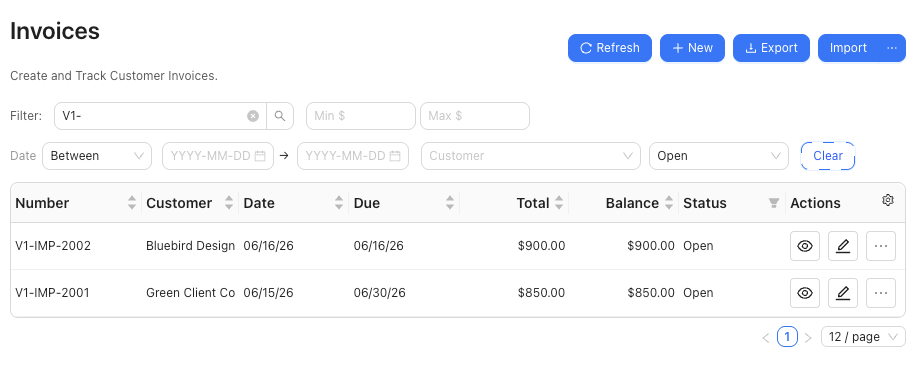
Task: Click the Import button
Action: tap(848, 48)
